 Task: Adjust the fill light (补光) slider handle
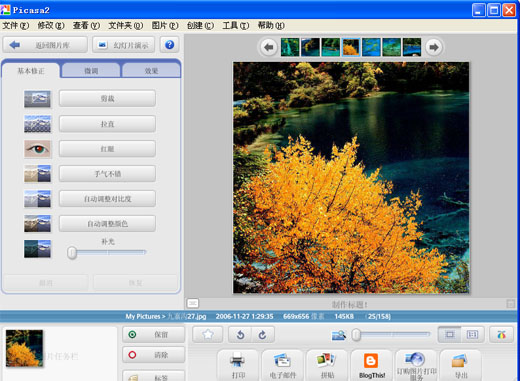coord(72,253)
